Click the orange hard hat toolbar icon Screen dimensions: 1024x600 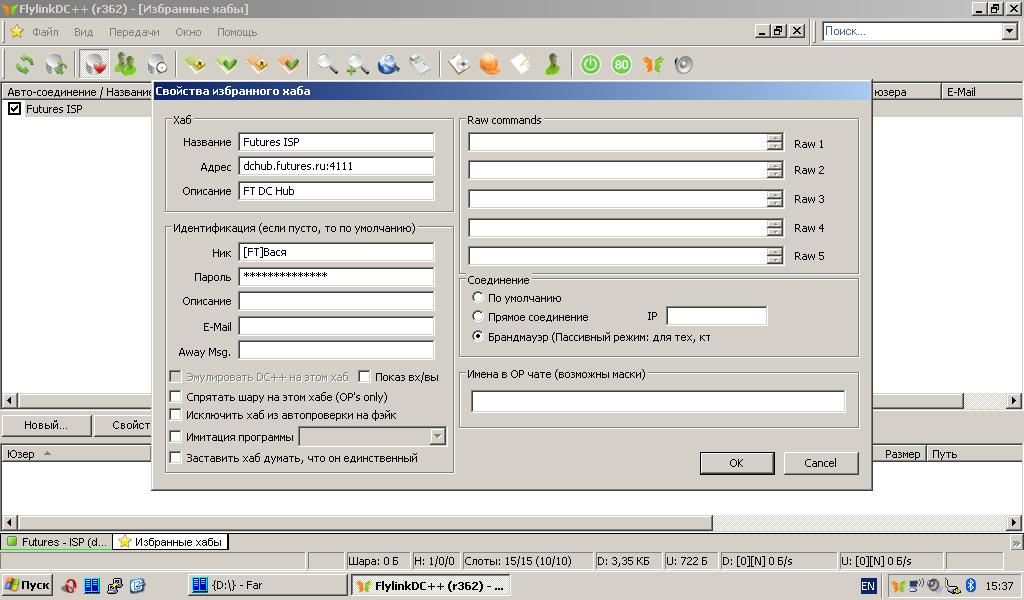pos(489,64)
